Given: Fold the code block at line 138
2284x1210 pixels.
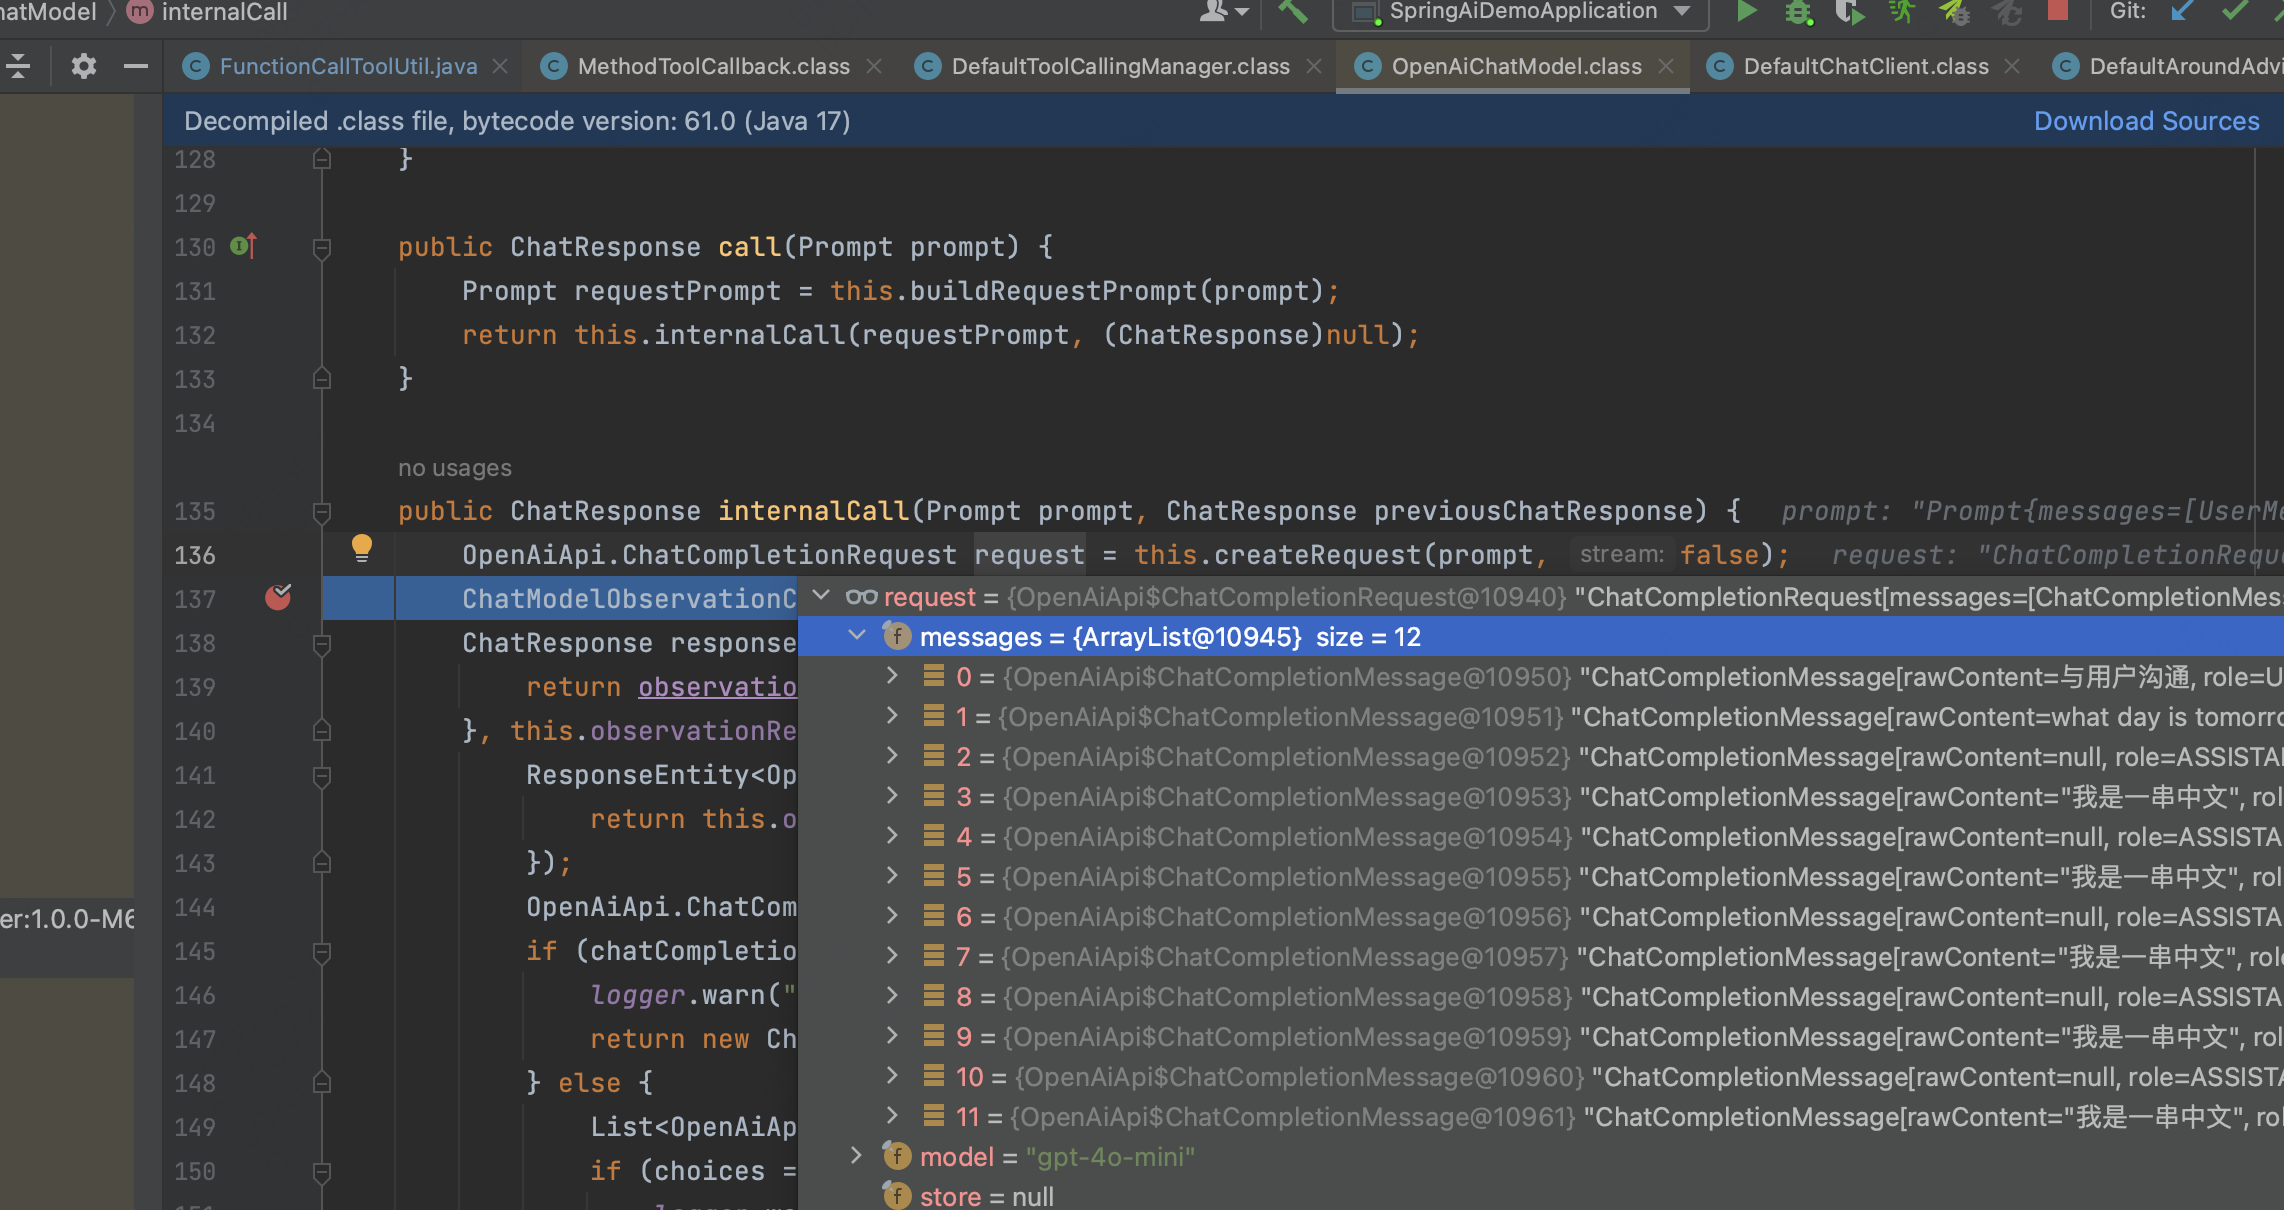Looking at the screenshot, I should (322, 644).
